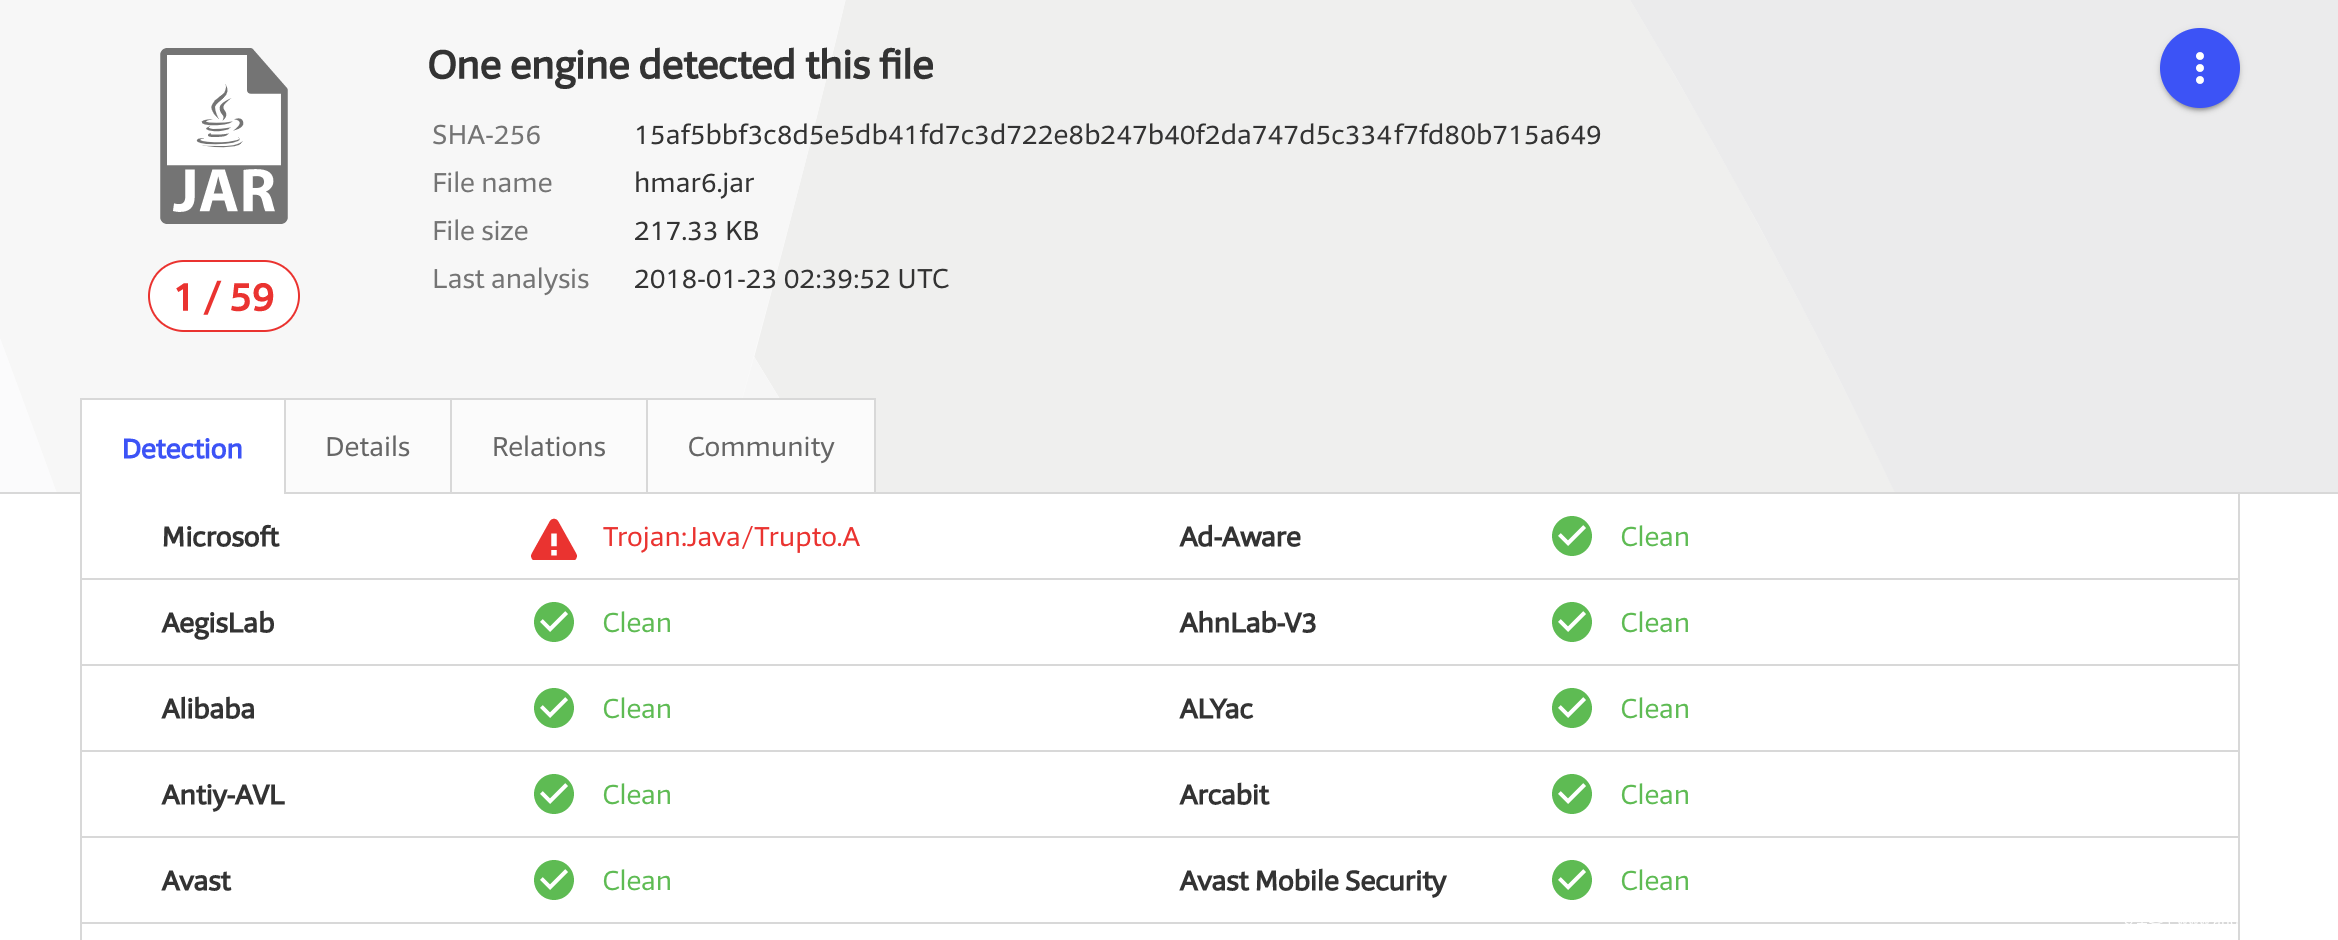This screenshot has width=2338, height=940.
Task: Click the red warning icon for Microsoft
Action: tap(553, 539)
